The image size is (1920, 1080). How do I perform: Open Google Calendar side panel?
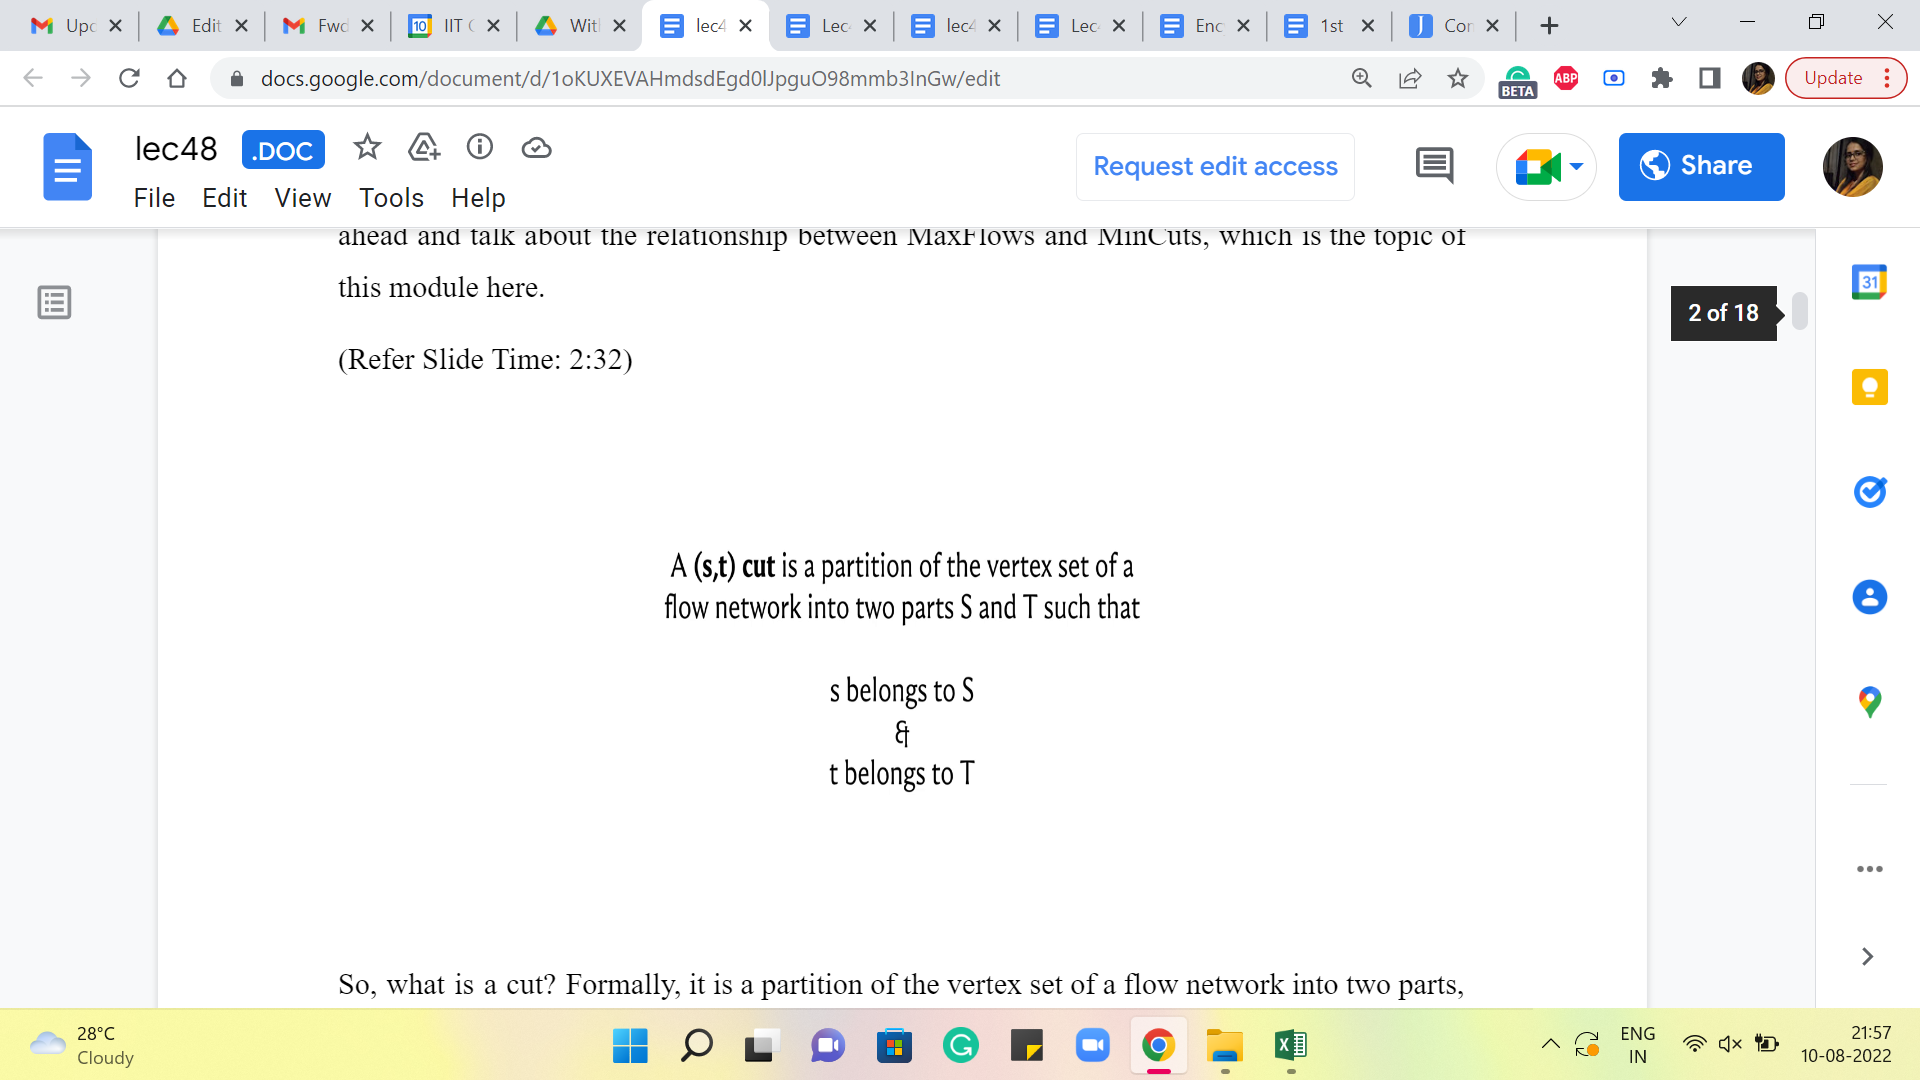[x=1869, y=283]
